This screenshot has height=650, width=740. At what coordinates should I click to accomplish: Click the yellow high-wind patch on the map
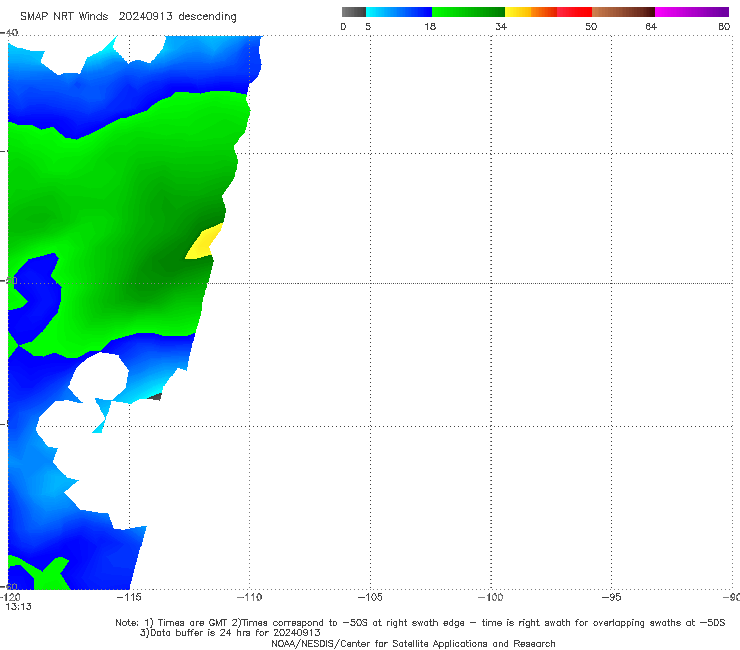(203, 242)
